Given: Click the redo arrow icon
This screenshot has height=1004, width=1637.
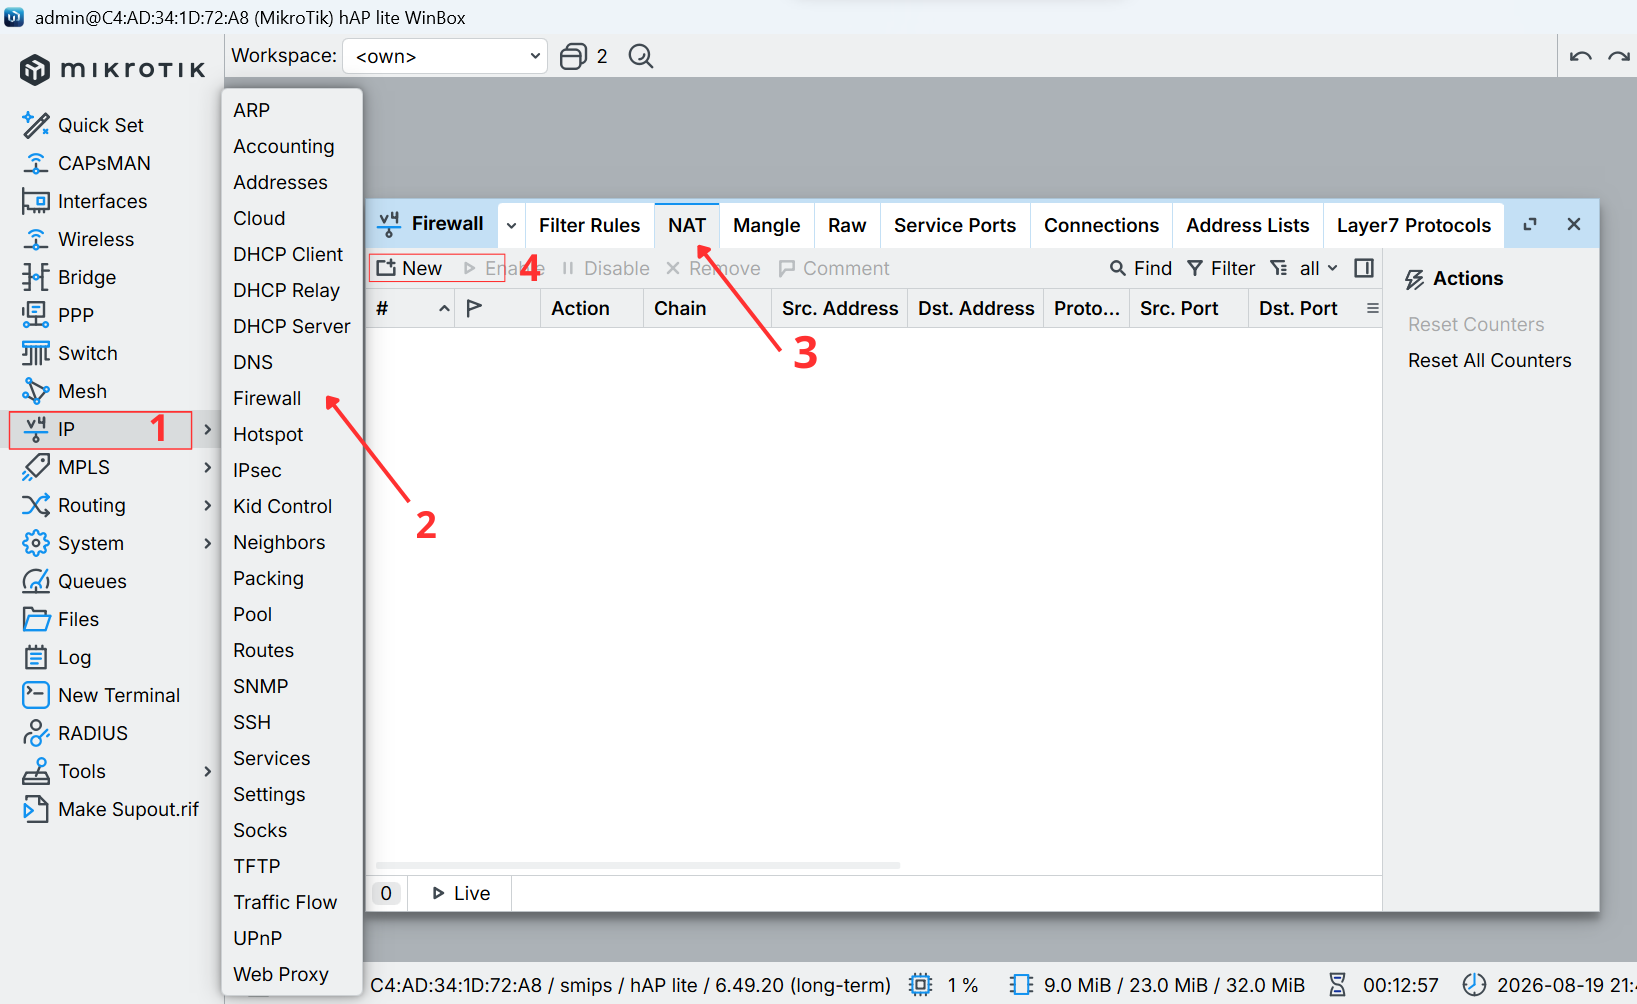Looking at the screenshot, I should 1619,56.
